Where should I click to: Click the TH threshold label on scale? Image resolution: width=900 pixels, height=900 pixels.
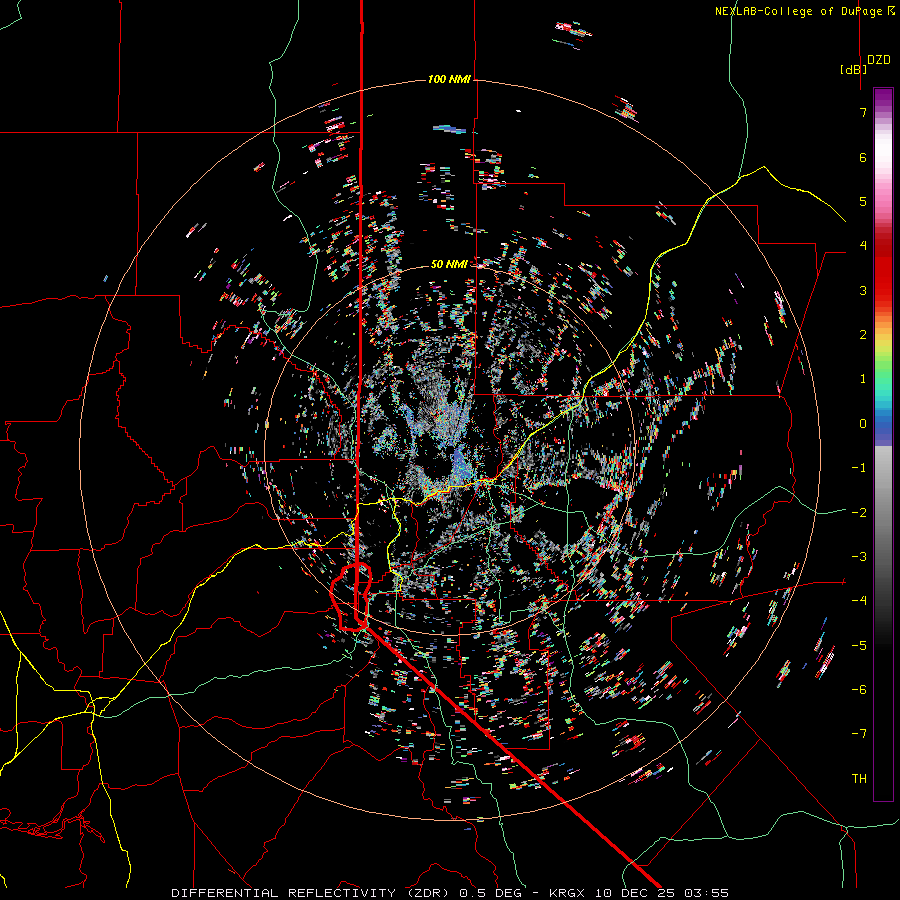click(x=859, y=778)
